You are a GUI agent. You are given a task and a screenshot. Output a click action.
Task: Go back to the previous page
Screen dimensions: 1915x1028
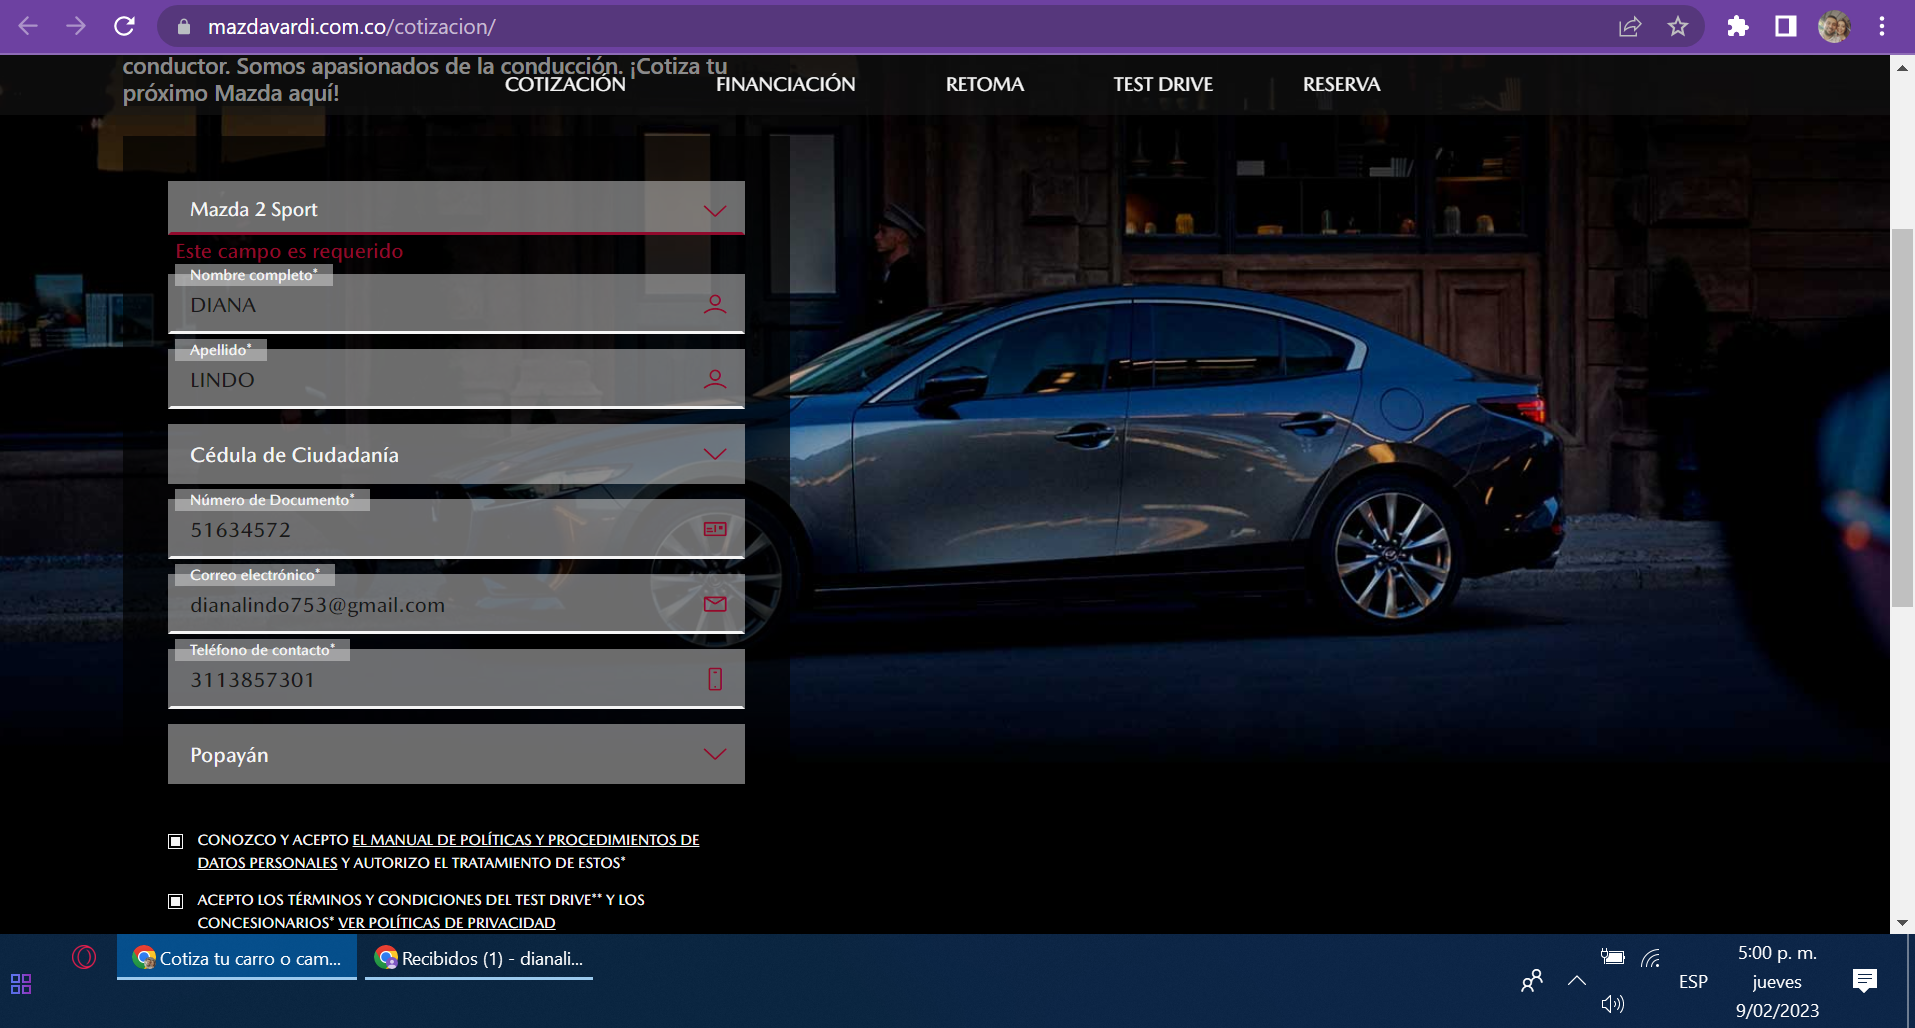point(28,26)
